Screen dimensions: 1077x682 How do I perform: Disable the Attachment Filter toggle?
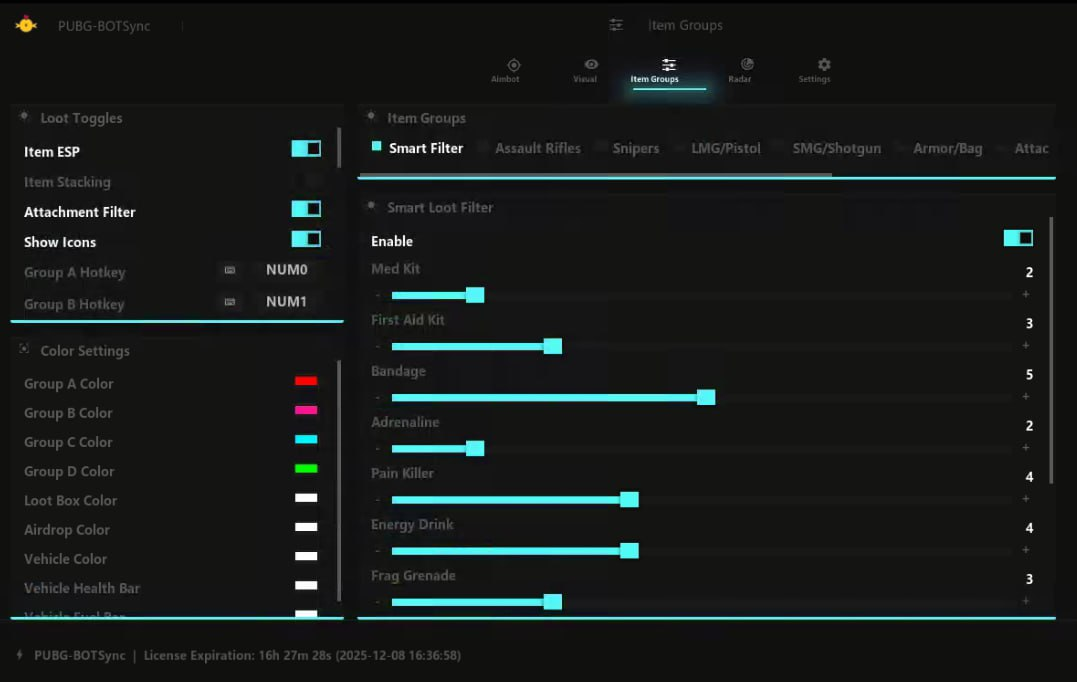[x=306, y=209]
